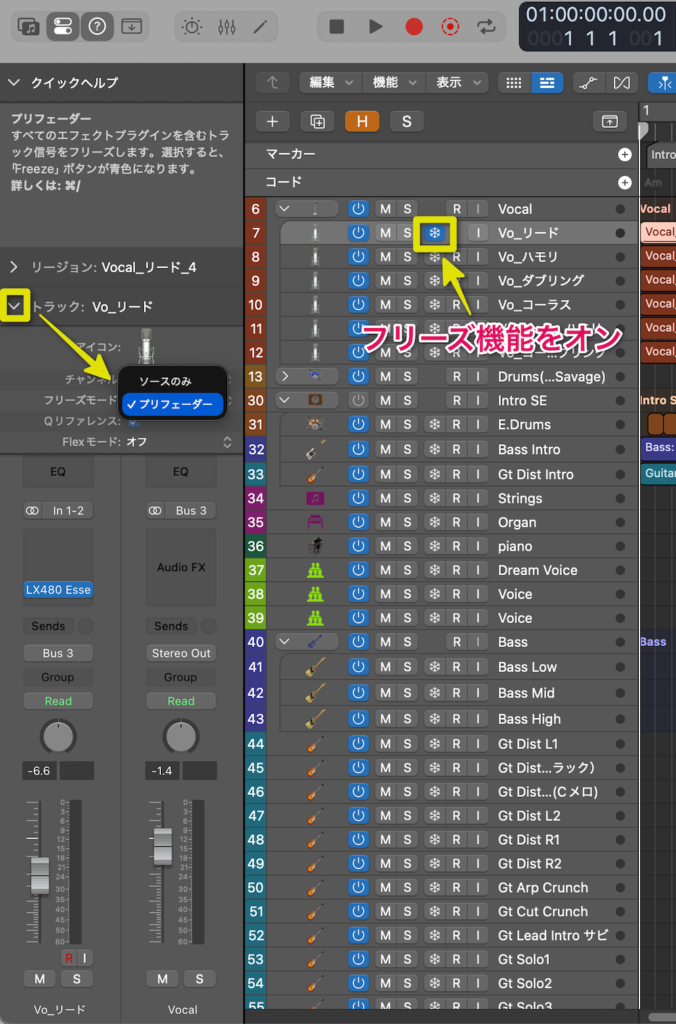The width and height of the screenshot is (676, 1024).
Task: Click the Stereo Out output button
Action: tap(181, 653)
